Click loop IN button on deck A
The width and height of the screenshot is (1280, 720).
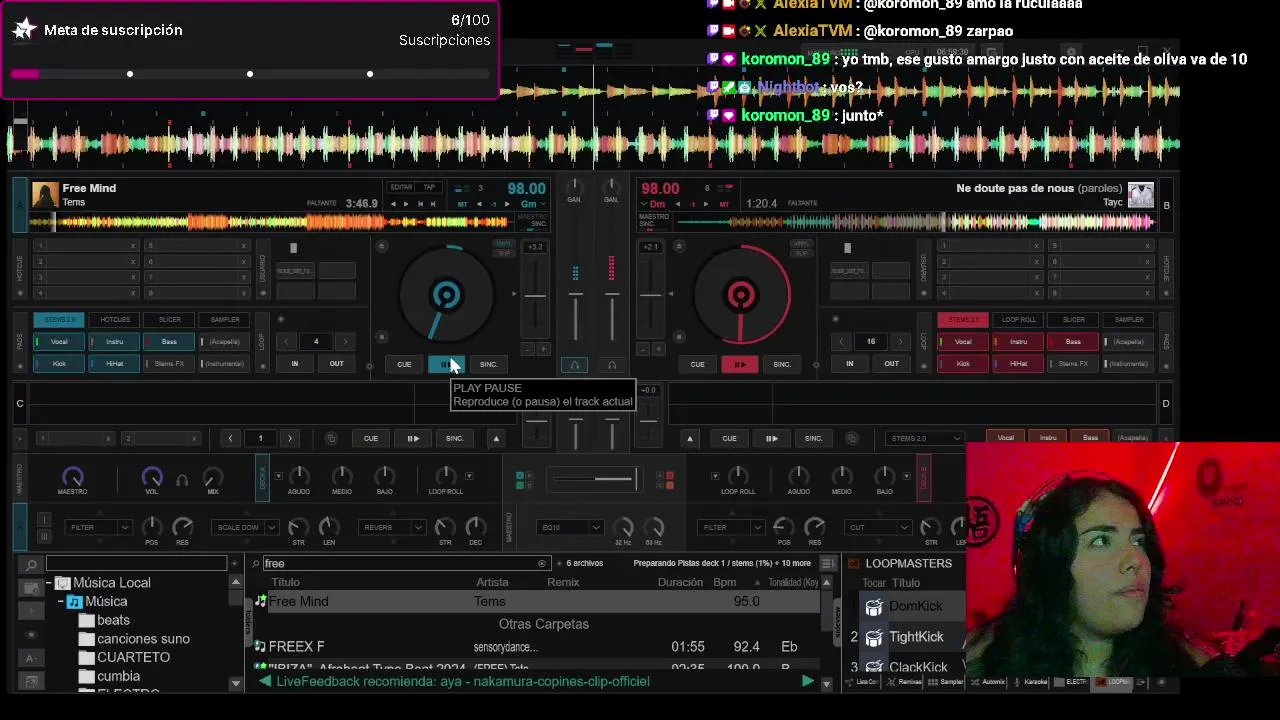click(x=294, y=364)
